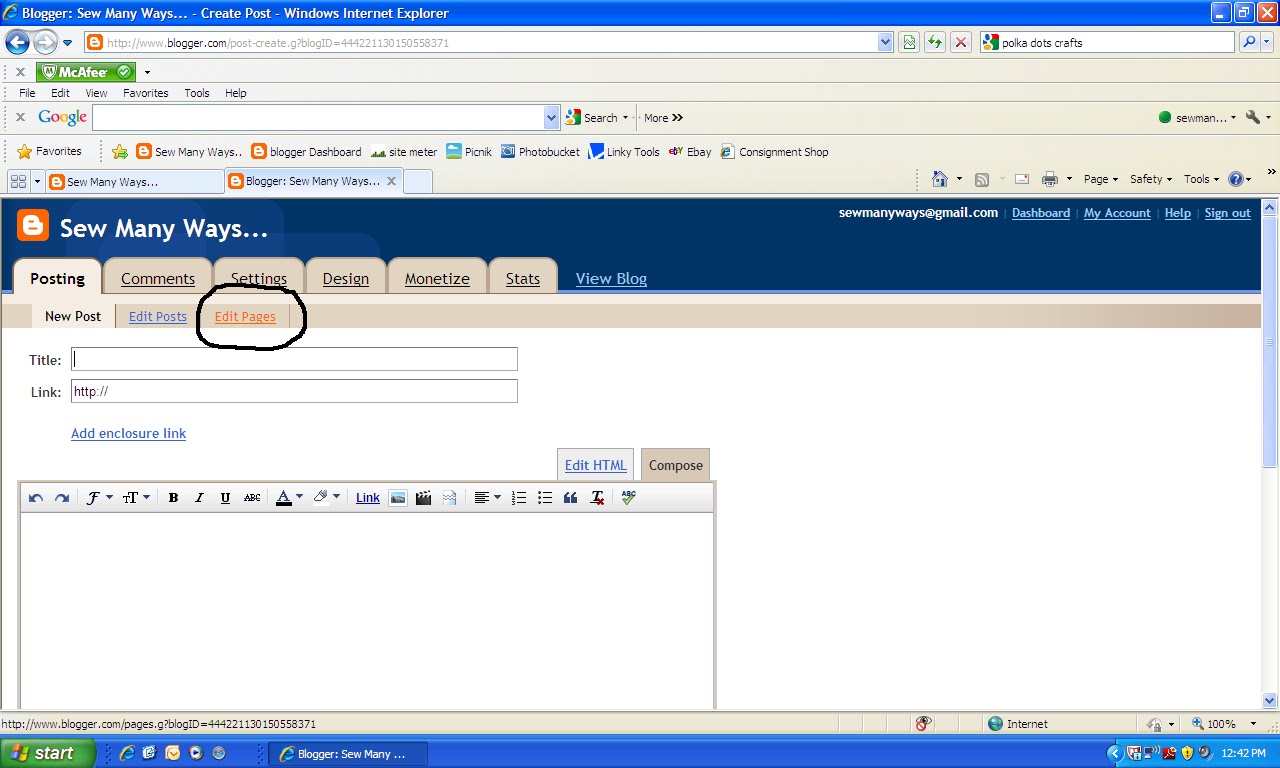1280x768 pixels.
Task: Toggle italic formatting in editor toolbar
Action: [199, 498]
